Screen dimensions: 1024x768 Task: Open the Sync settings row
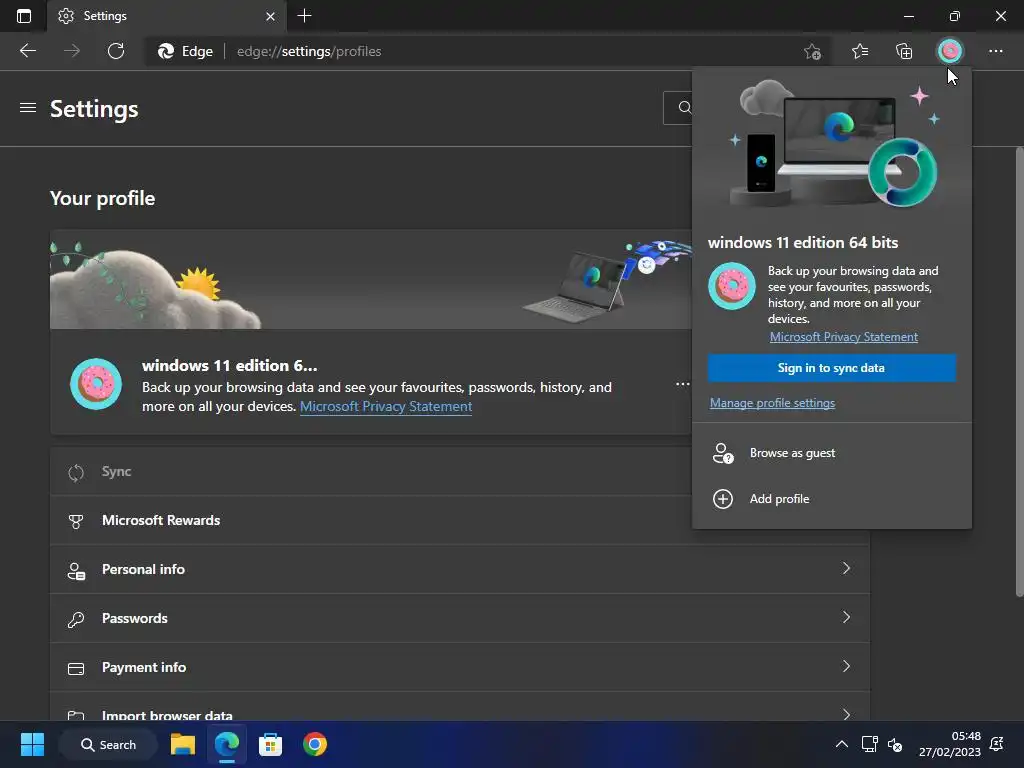[x=371, y=472]
